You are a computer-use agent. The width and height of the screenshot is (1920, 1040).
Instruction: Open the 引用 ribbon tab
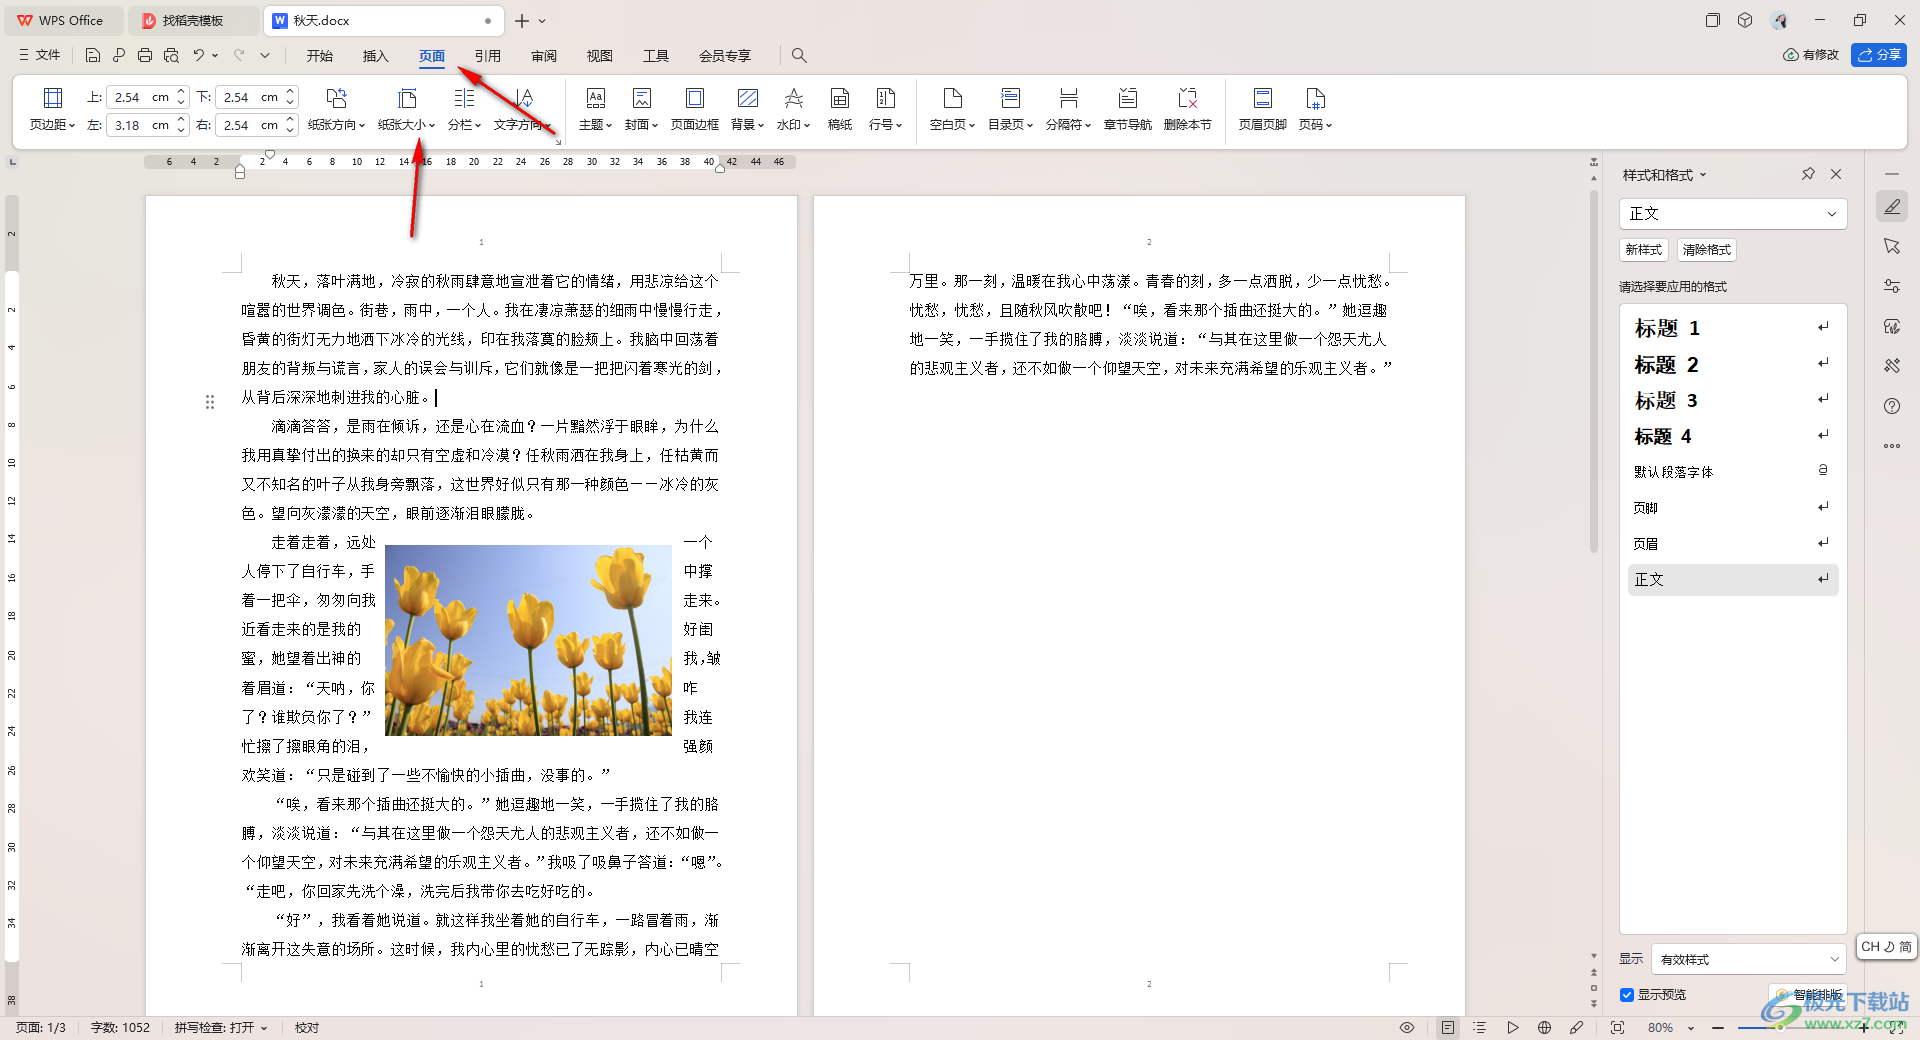488,56
